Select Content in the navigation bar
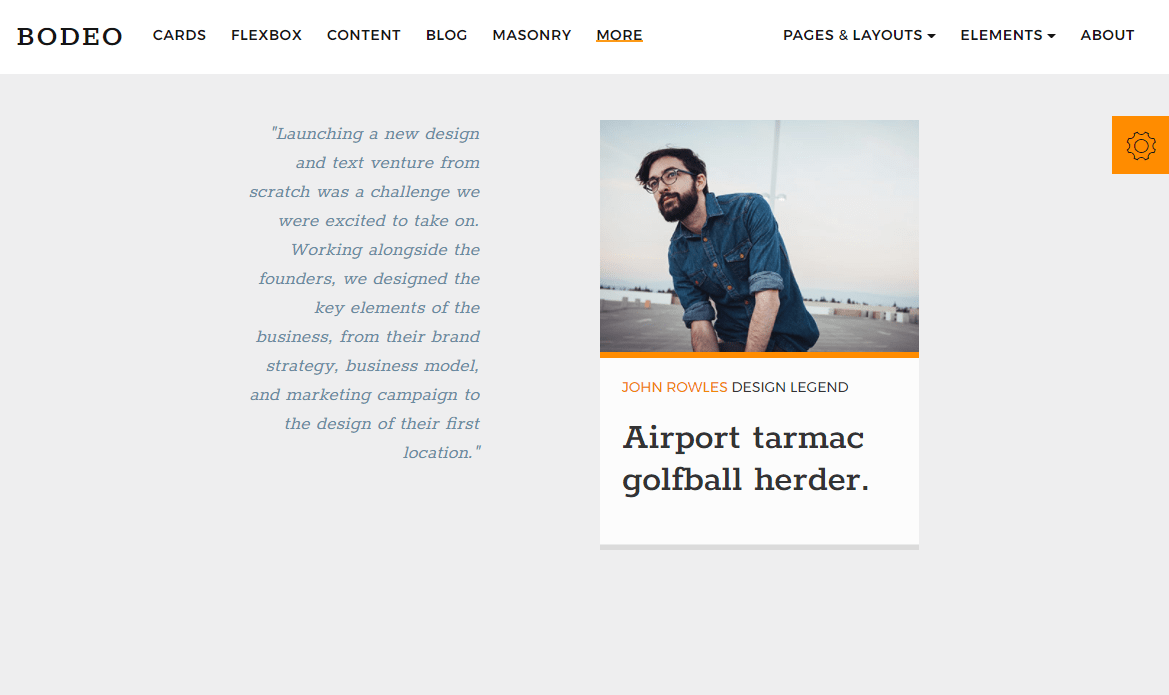The image size is (1169, 695). [x=364, y=35]
